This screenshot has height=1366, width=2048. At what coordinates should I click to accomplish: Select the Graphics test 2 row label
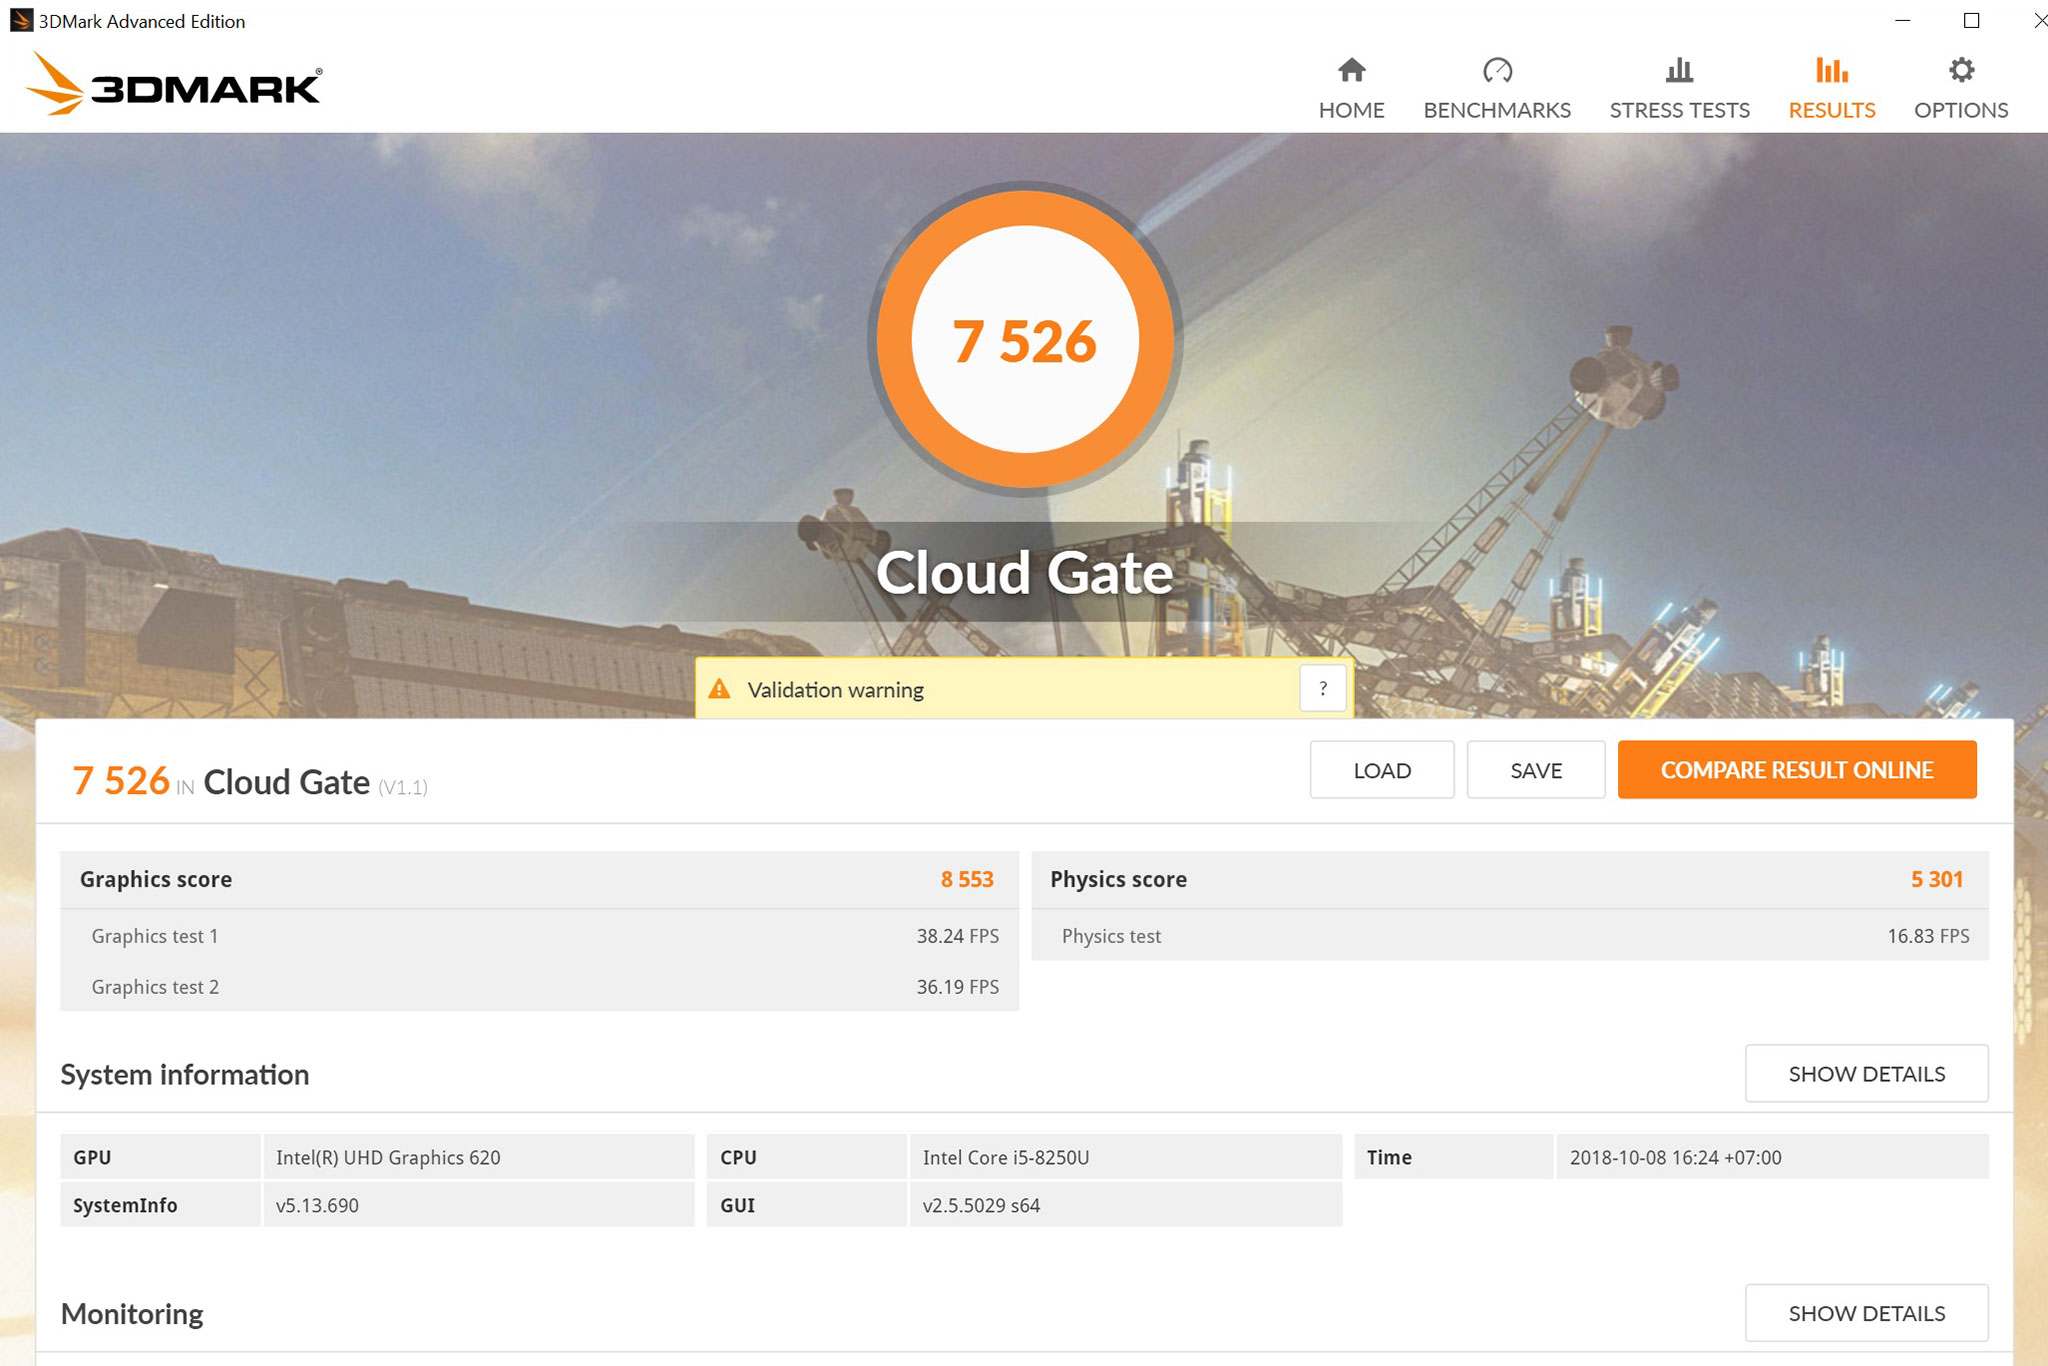pos(155,987)
